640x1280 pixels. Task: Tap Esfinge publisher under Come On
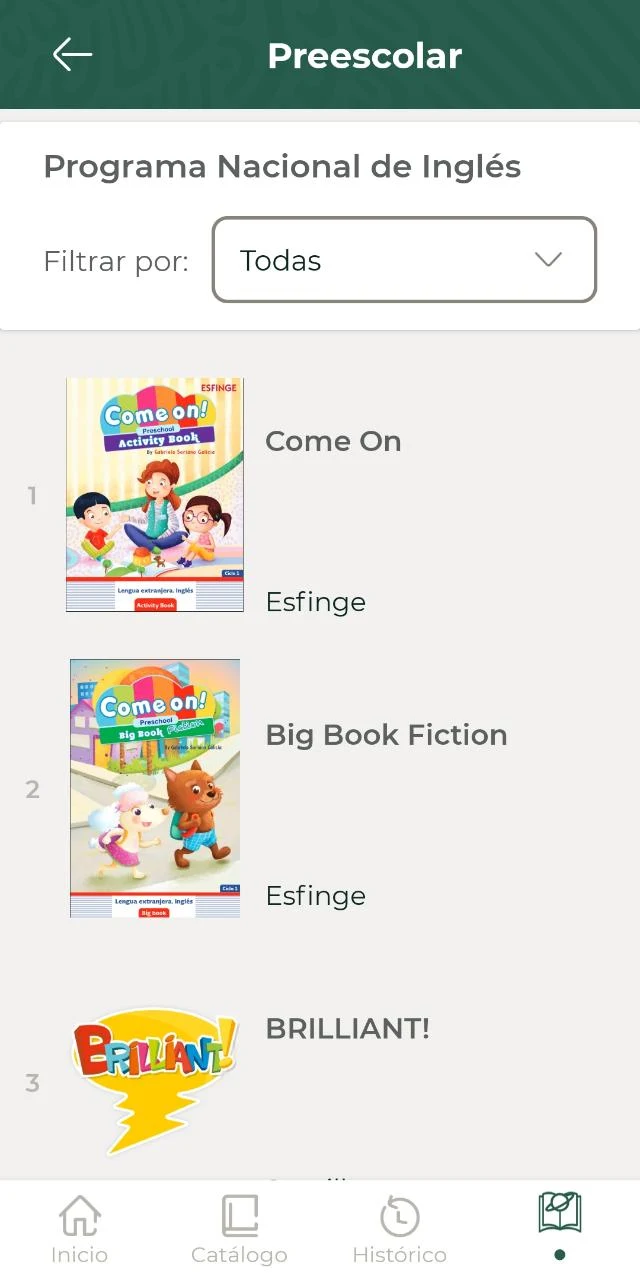click(315, 602)
